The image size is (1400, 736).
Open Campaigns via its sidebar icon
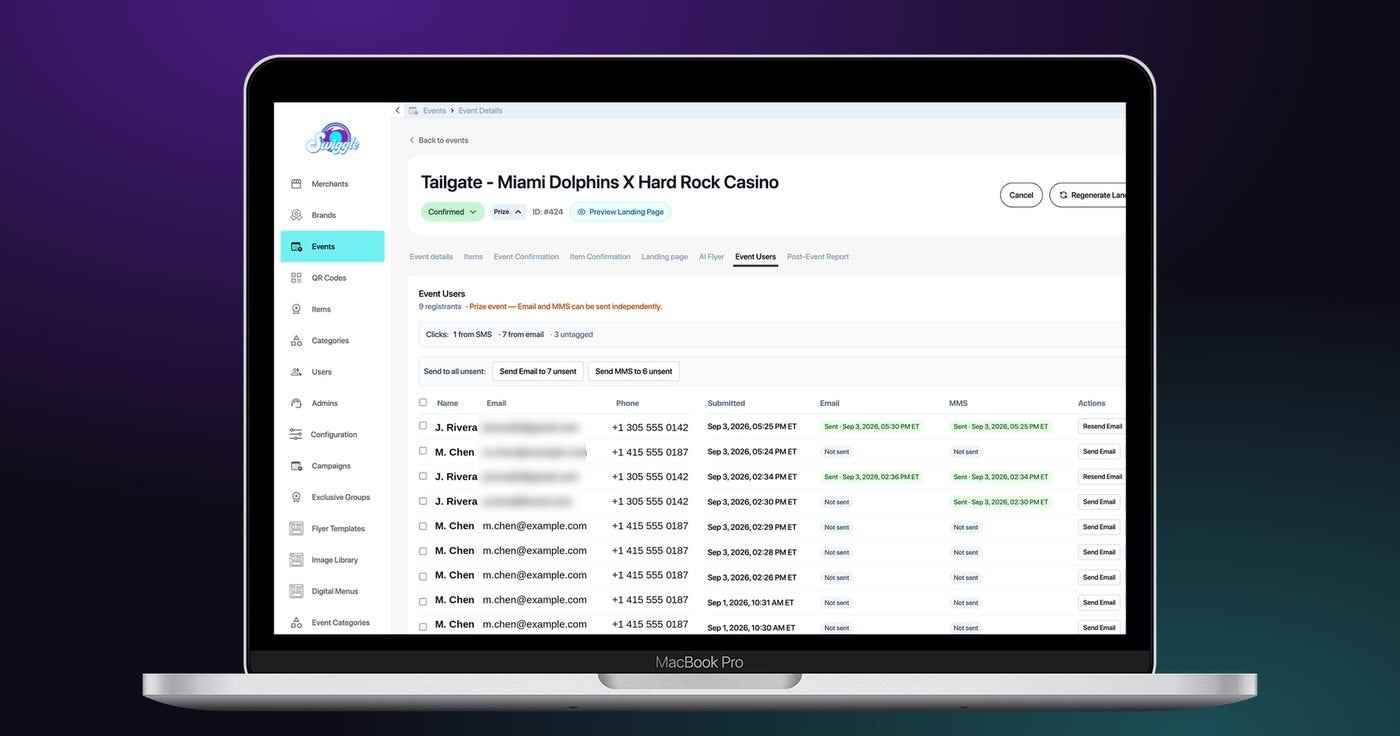(296, 466)
